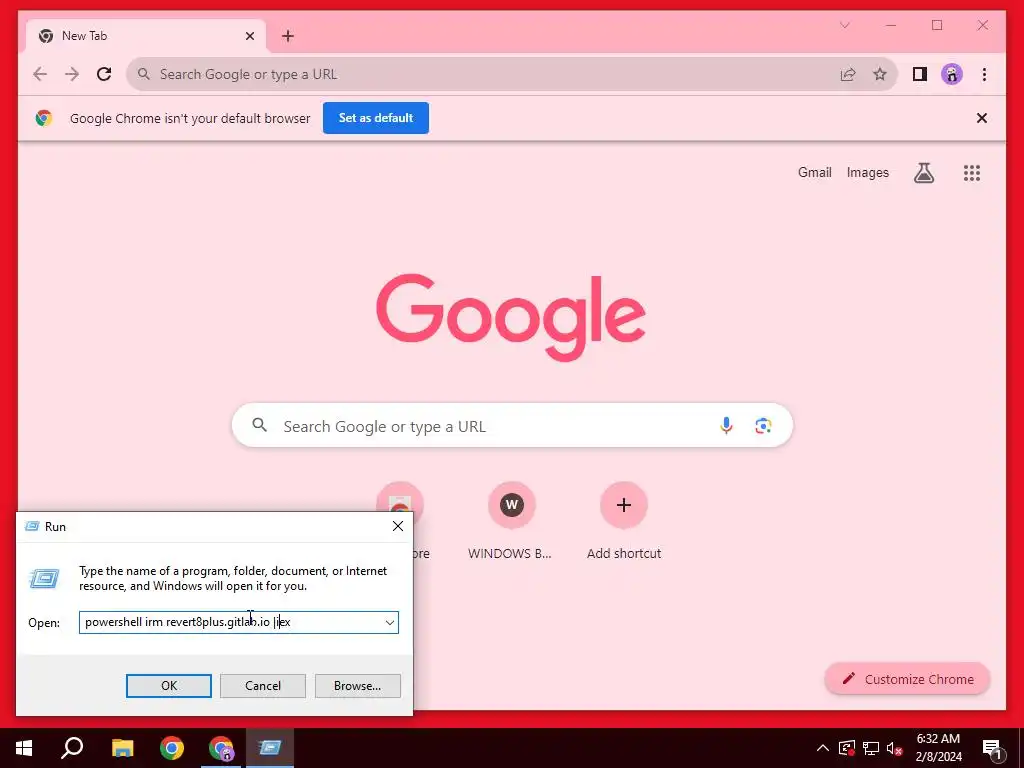Viewport: 1024px width, 768px height.
Task: Click OK in the Run dialog
Action: pos(168,686)
